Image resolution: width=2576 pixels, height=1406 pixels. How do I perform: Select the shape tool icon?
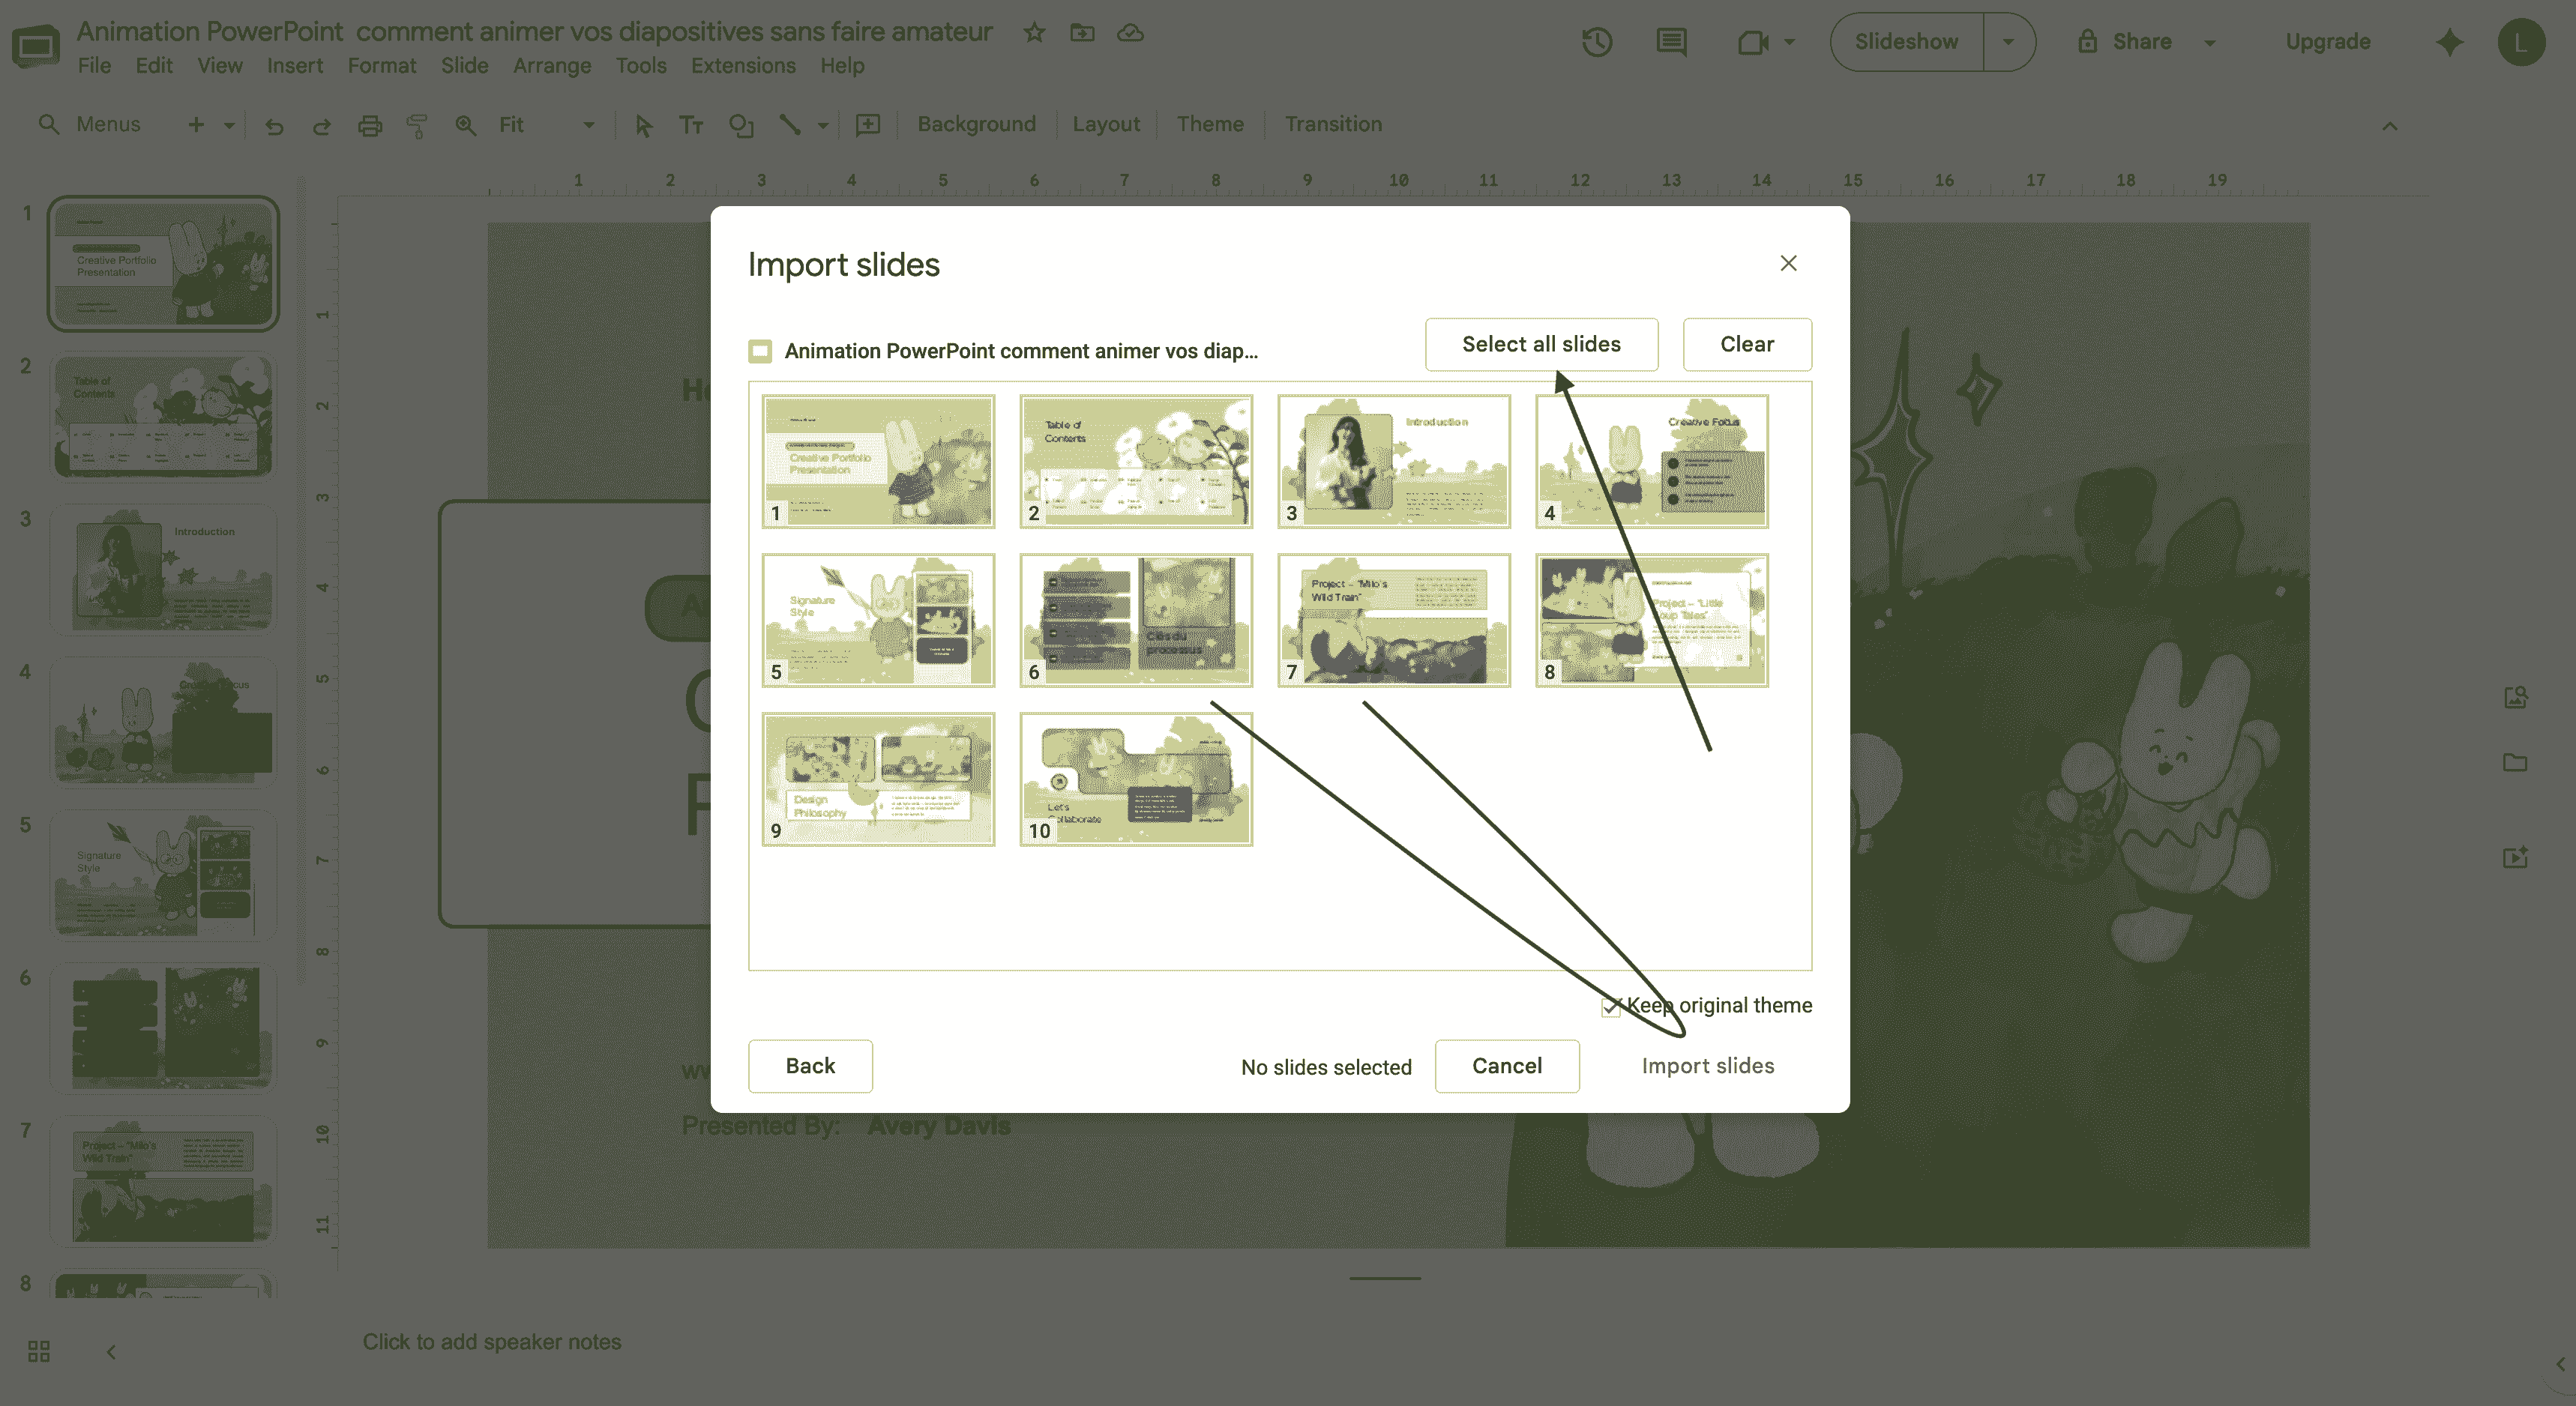coord(741,125)
